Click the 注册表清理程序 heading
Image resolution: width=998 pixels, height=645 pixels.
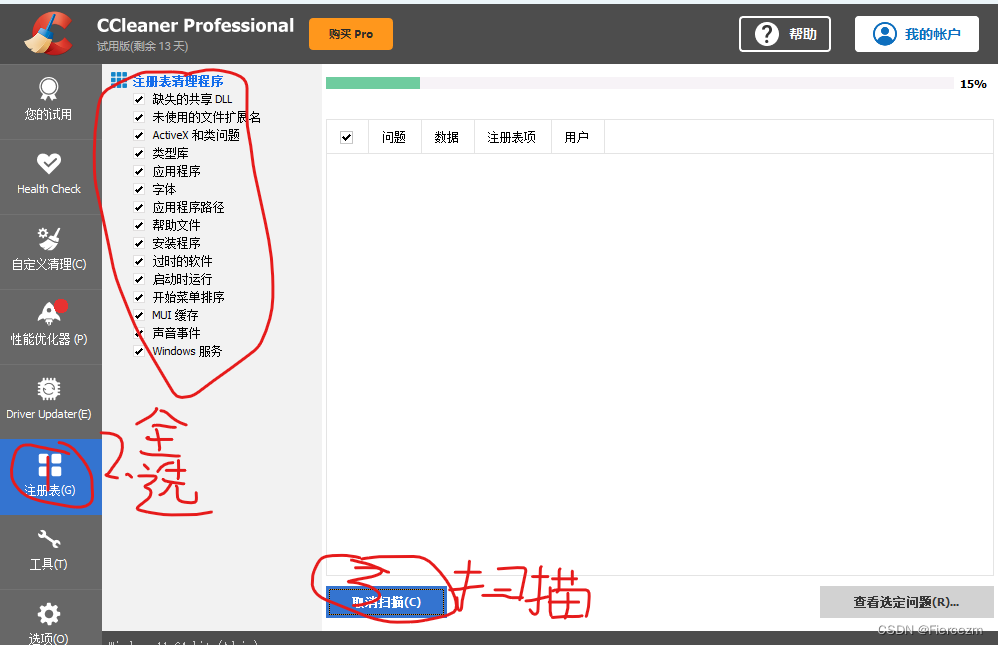178,81
